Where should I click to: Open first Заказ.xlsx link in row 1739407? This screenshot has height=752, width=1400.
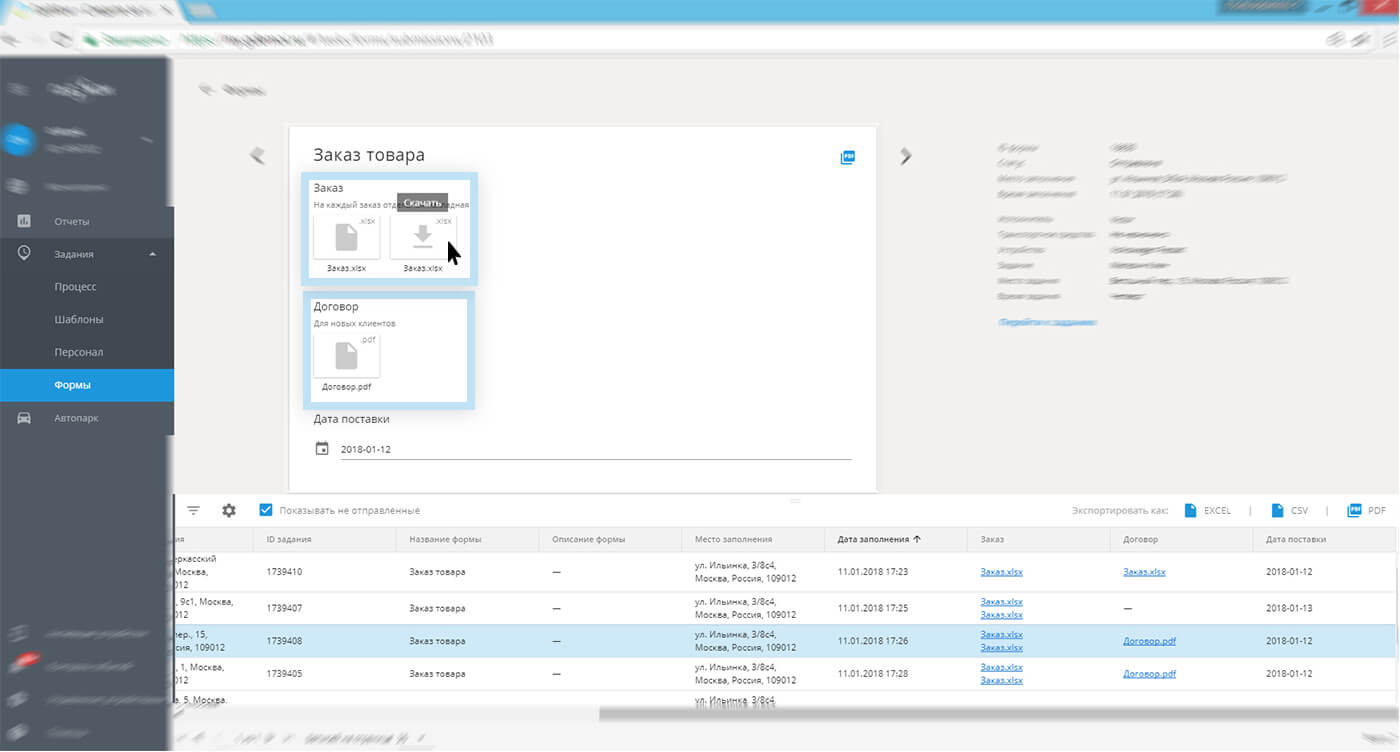coord(1001,602)
